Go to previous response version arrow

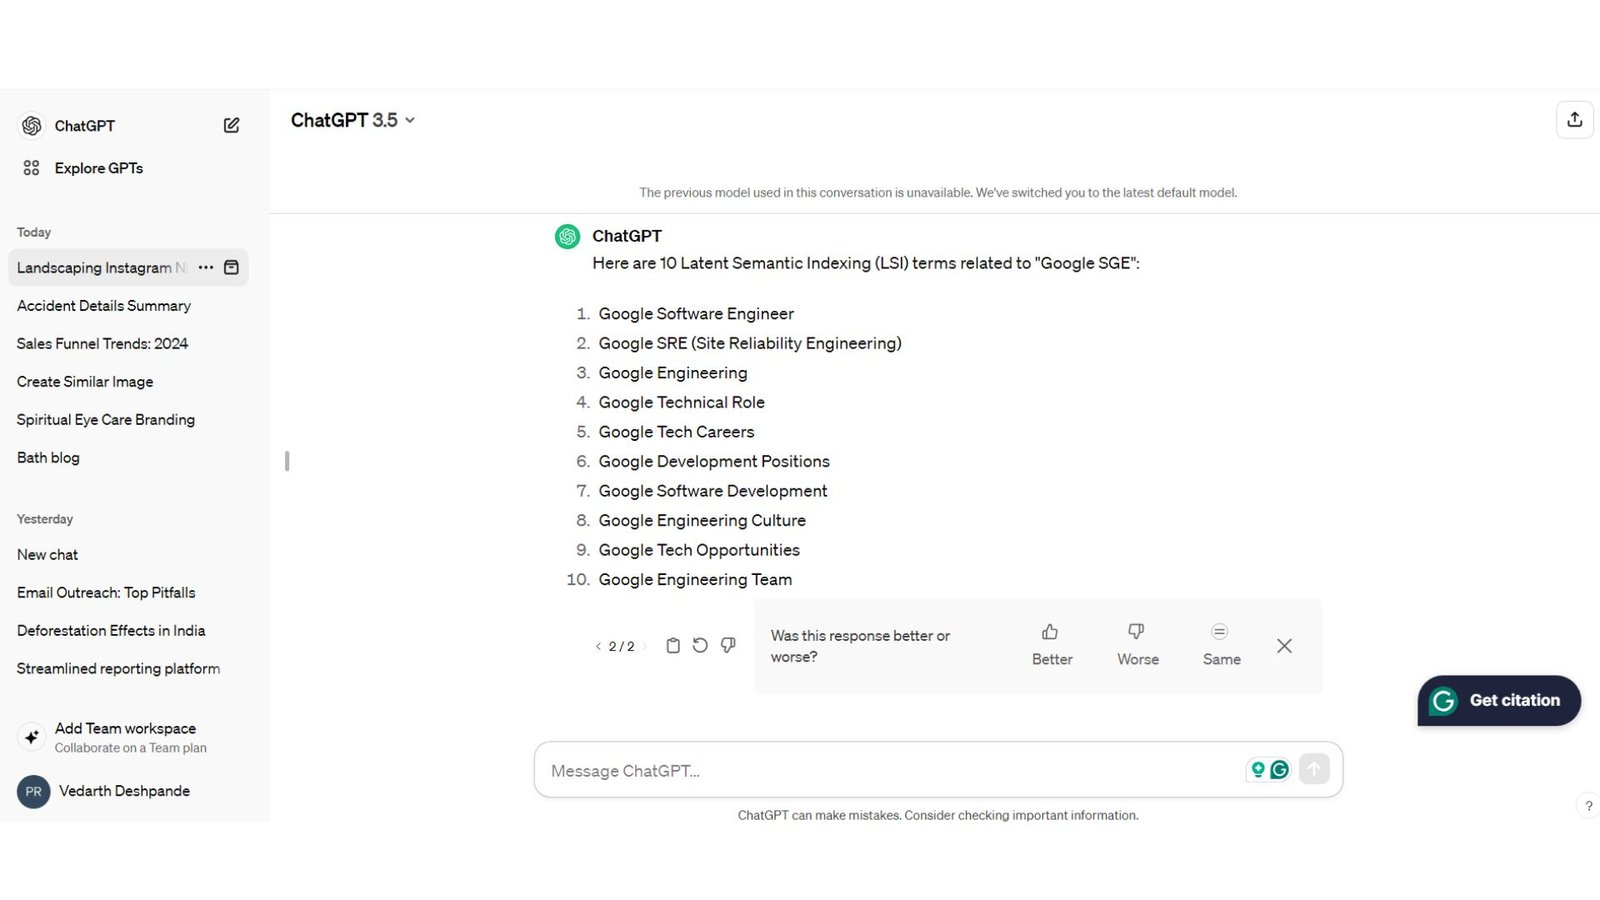click(x=598, y=647)
